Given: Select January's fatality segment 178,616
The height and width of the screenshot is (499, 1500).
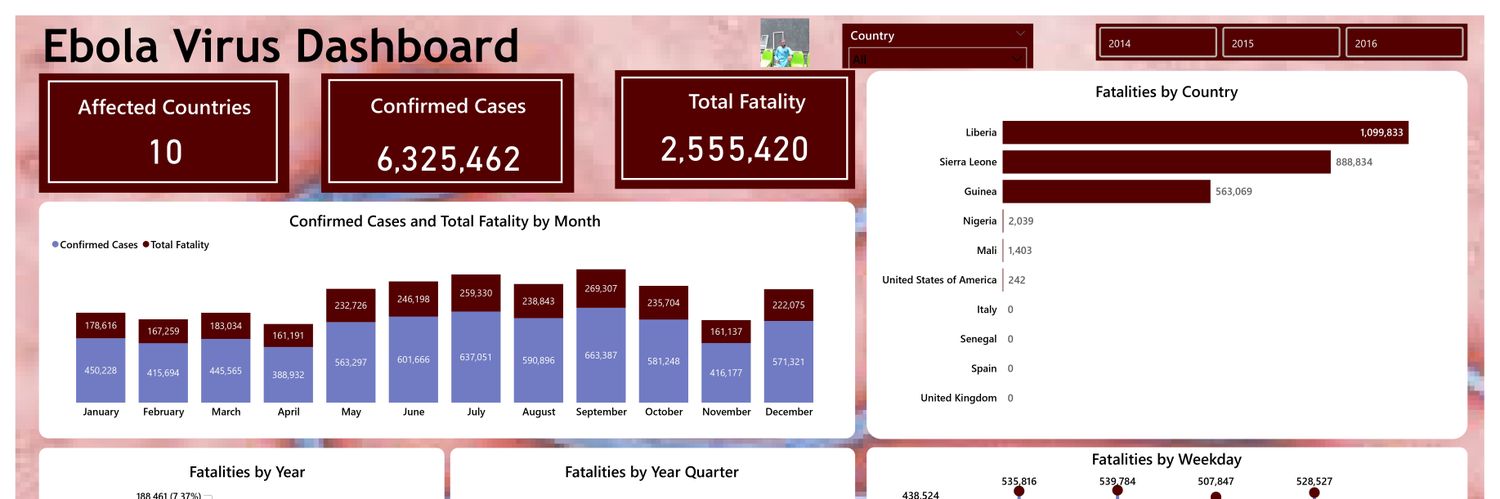Looking at the screenshot, I should pyautogui.click(x=101, y=325).
